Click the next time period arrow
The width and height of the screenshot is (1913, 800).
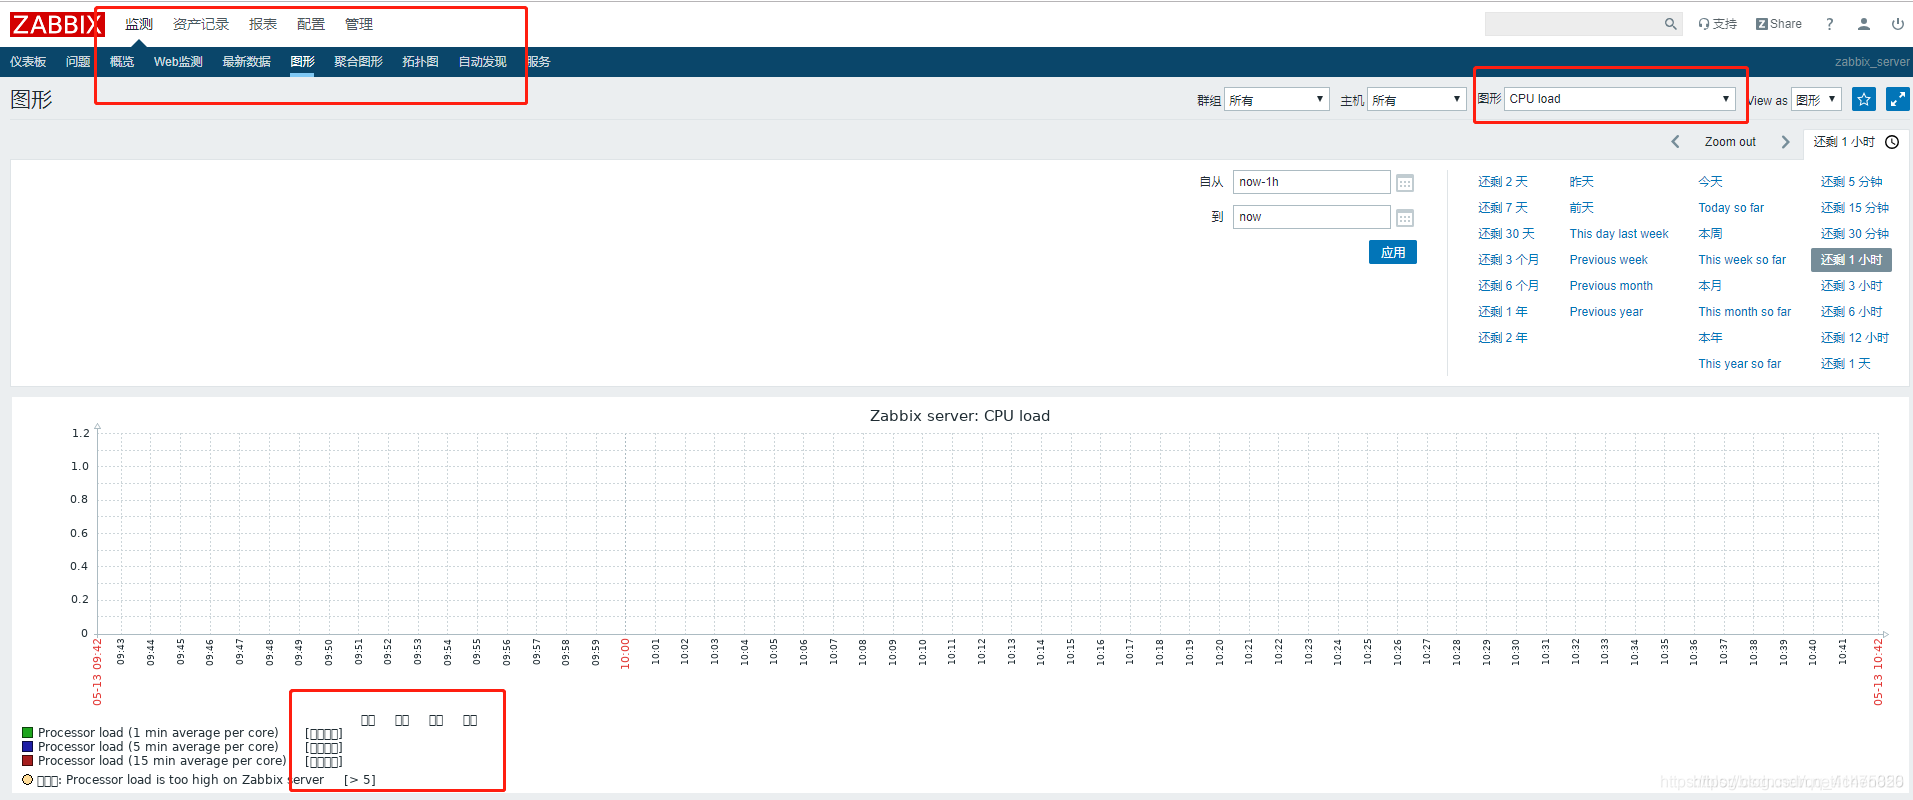click(1785, 142)
